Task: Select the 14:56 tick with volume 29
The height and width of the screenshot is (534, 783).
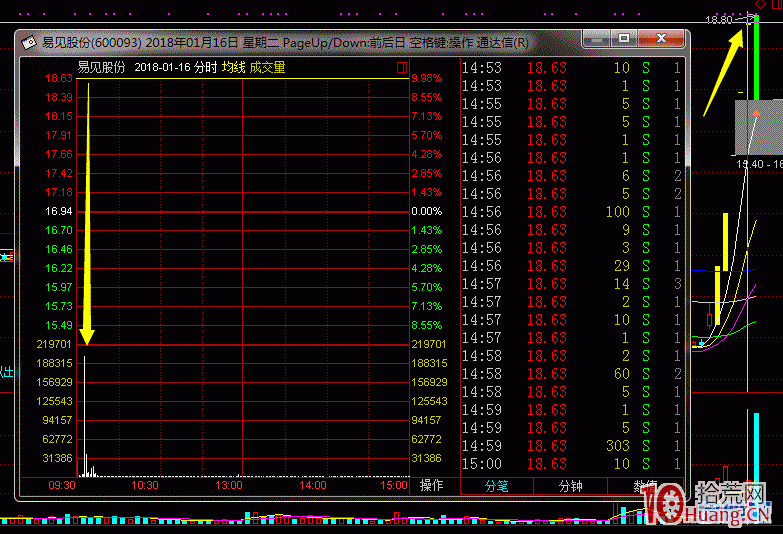Action: [571, 266]
